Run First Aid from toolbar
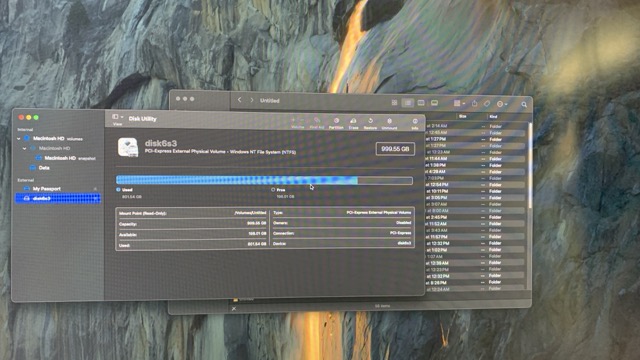The image size is (640, 360). click(x=317, y=121)
